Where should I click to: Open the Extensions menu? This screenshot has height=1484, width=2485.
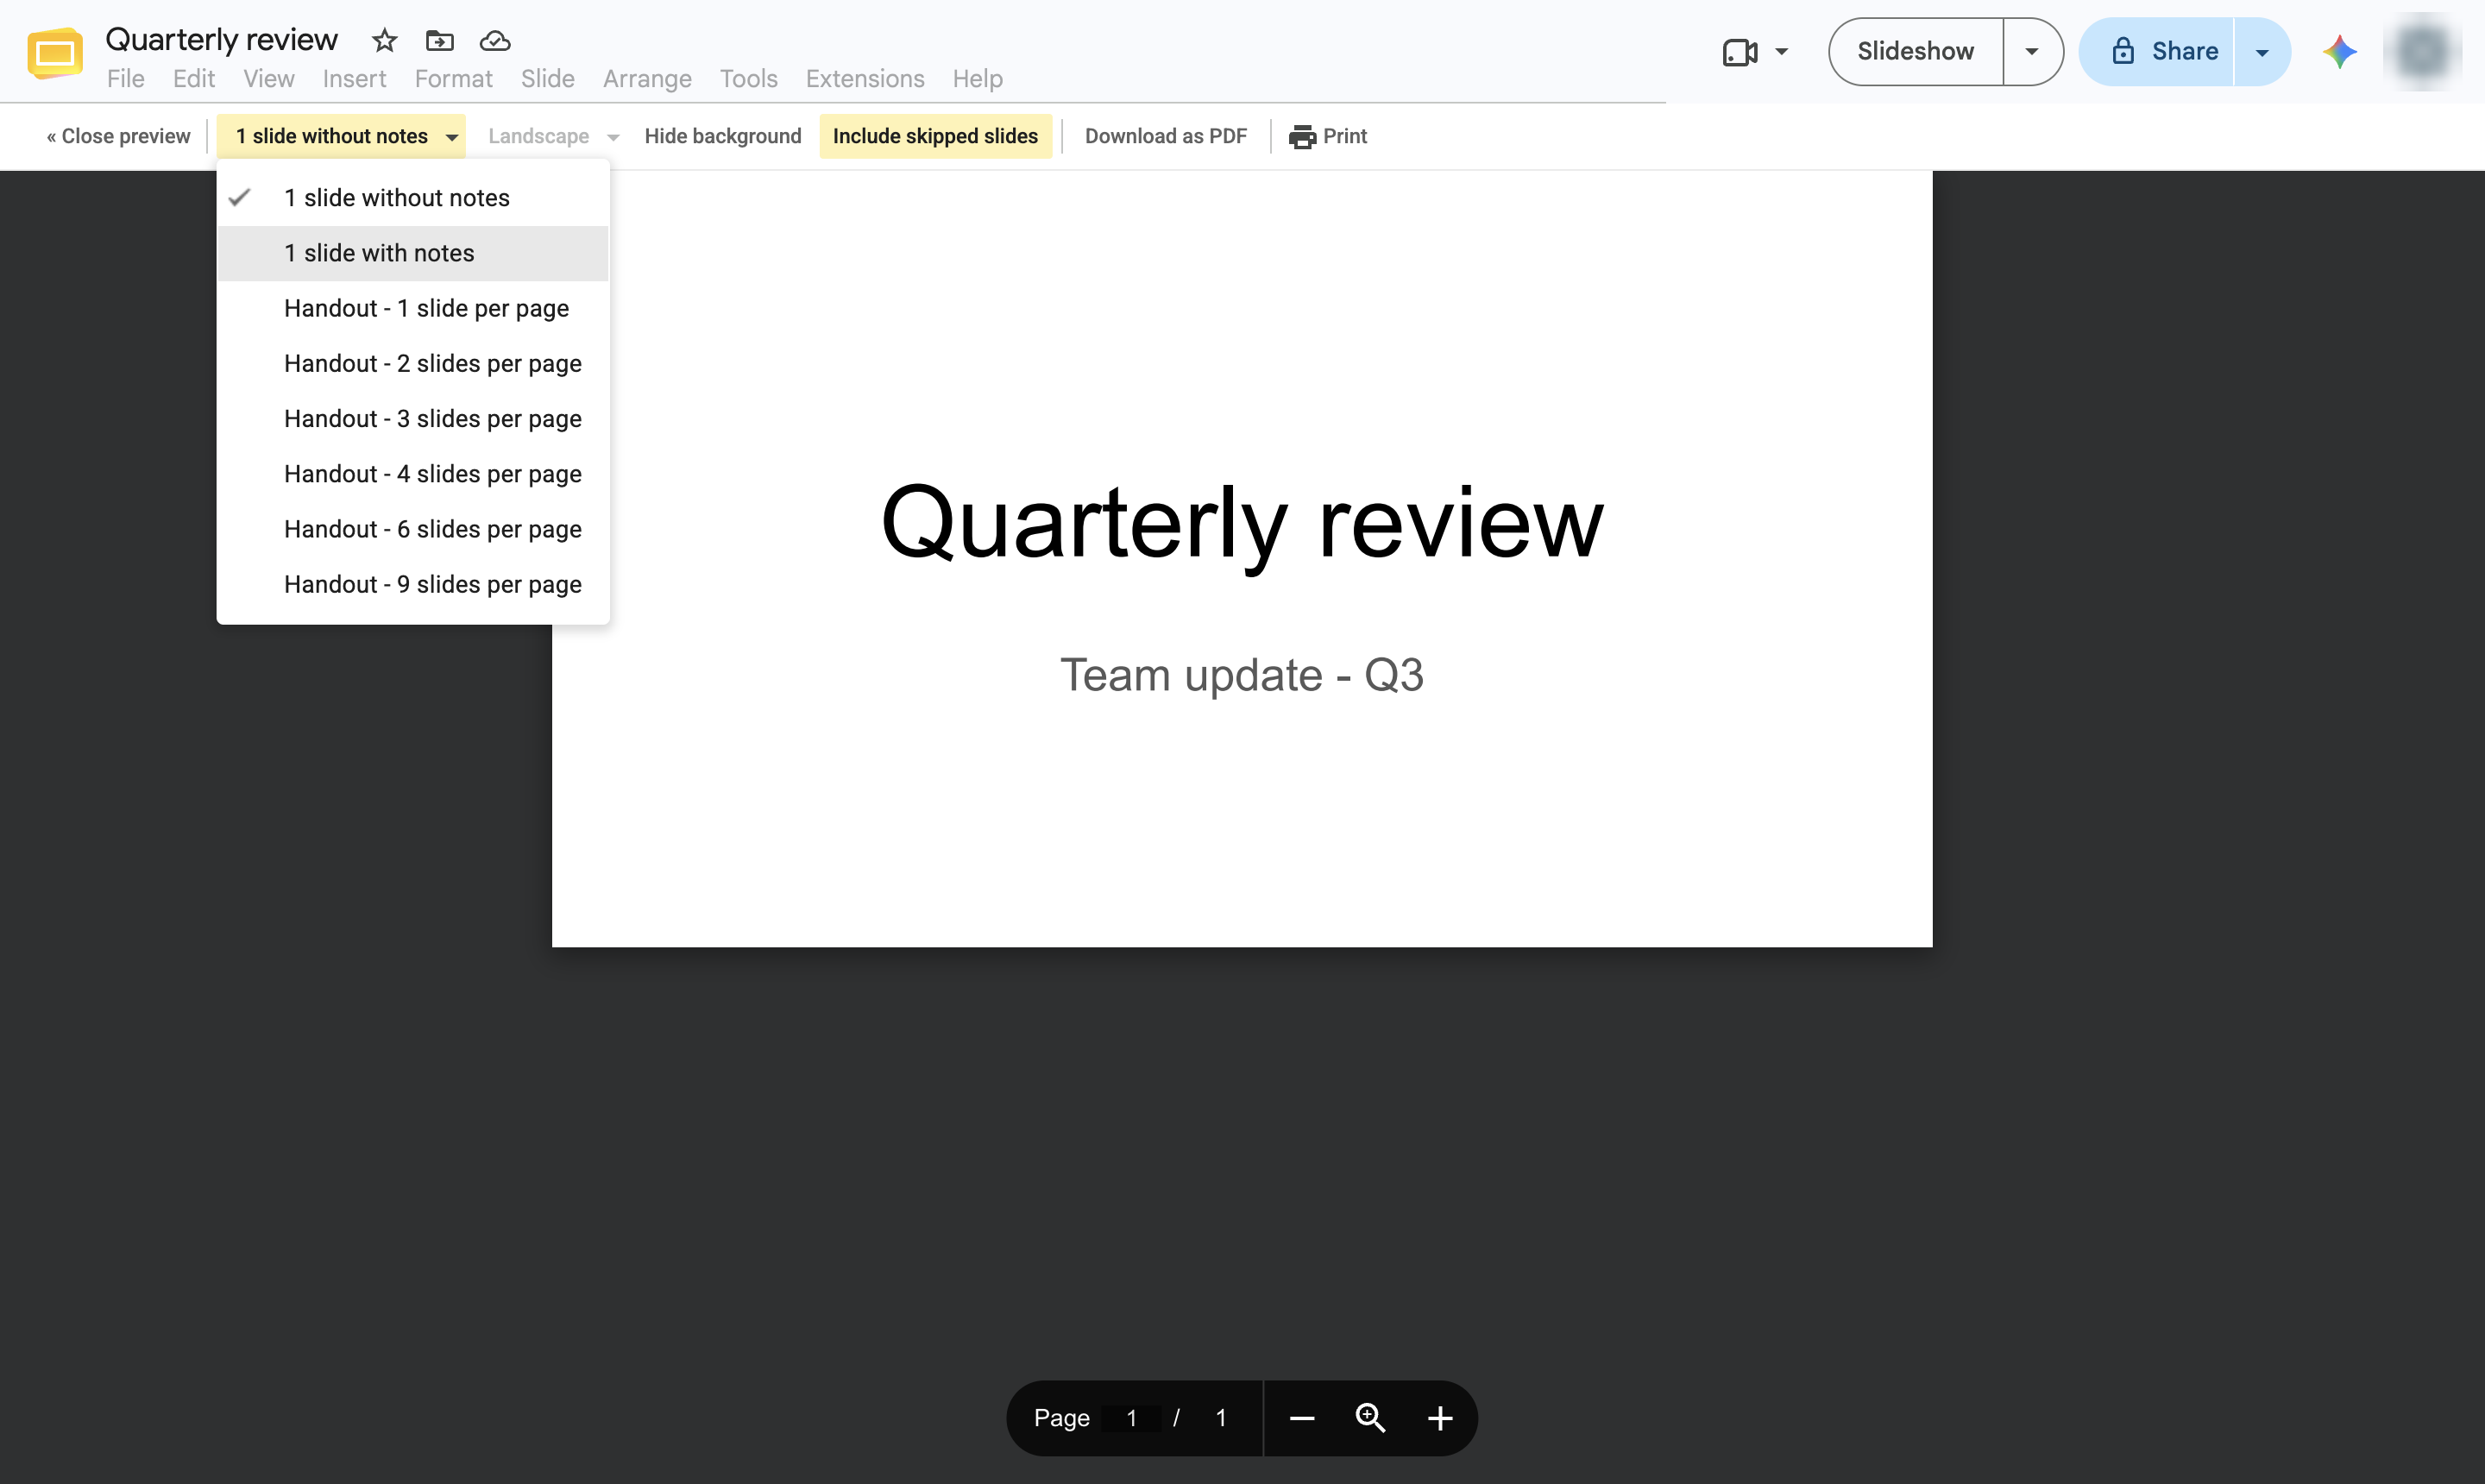click(865, 79)
